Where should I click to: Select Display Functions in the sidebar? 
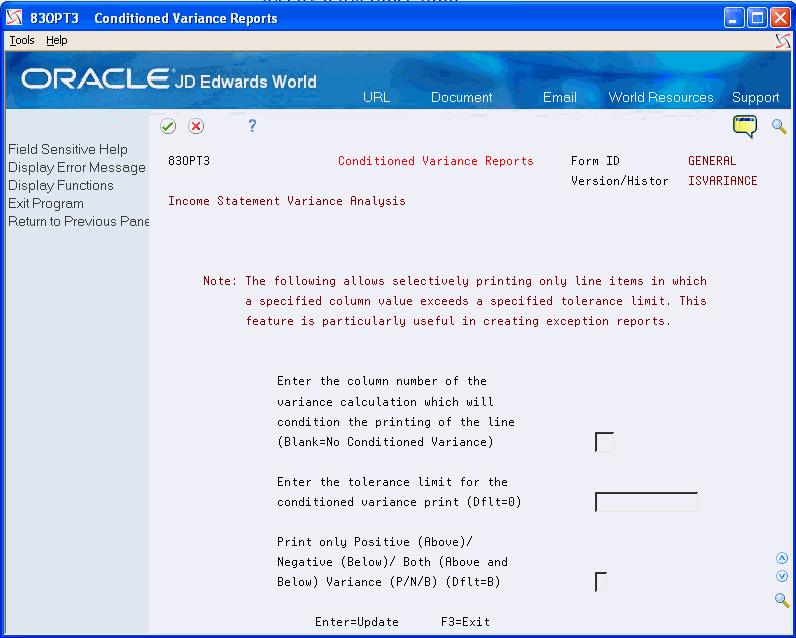61,185
